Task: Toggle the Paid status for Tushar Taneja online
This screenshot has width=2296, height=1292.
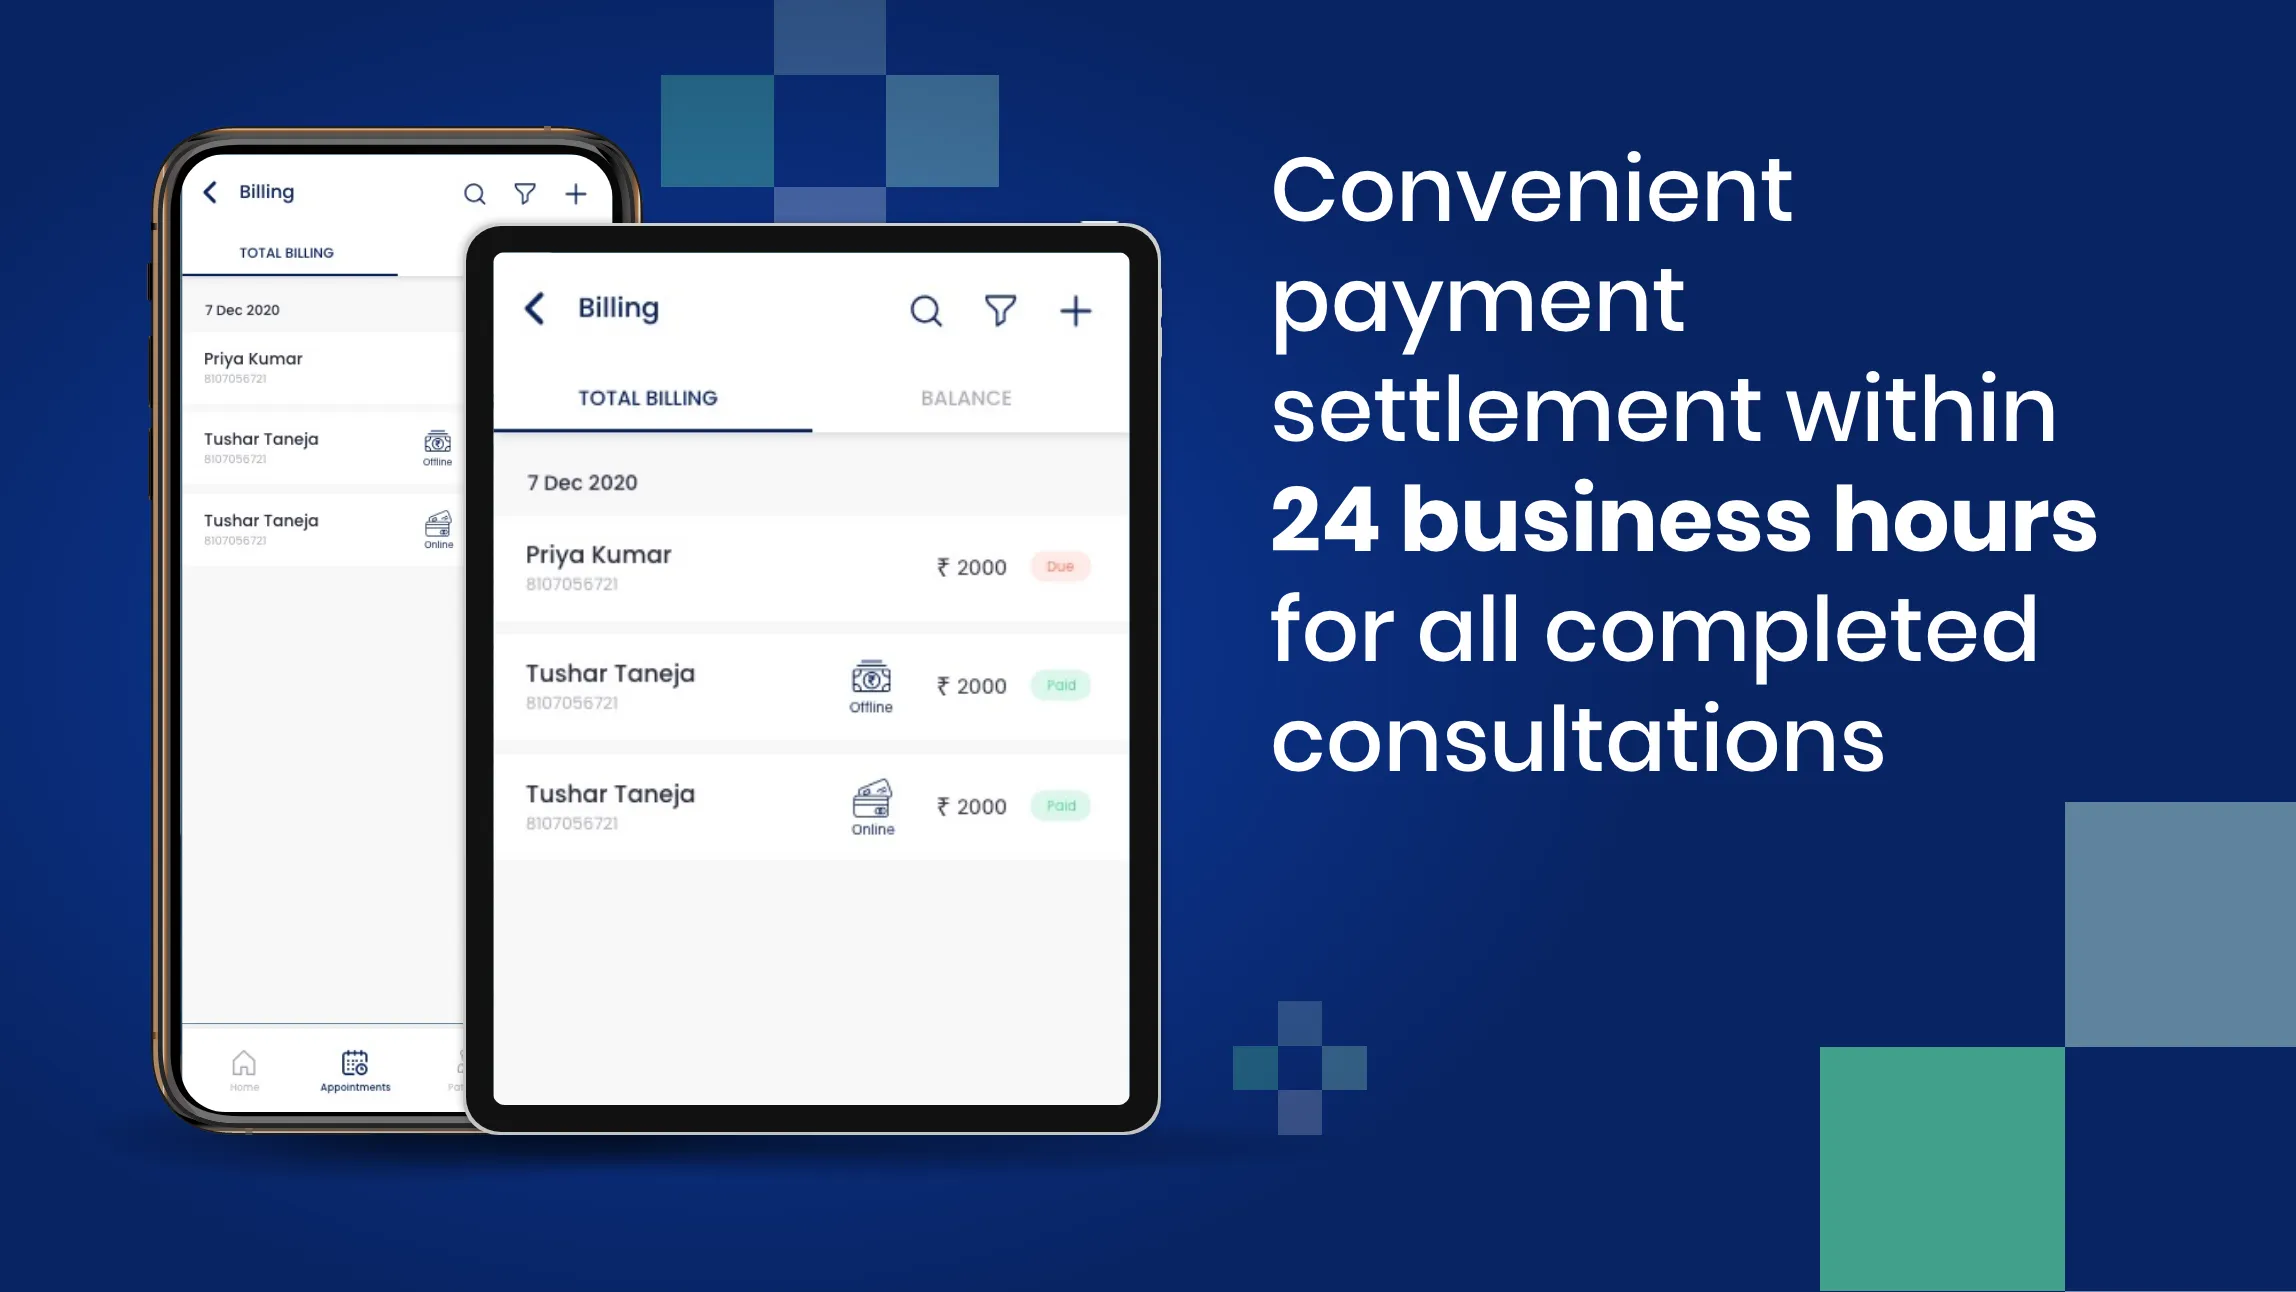Action: [1060, 805]
